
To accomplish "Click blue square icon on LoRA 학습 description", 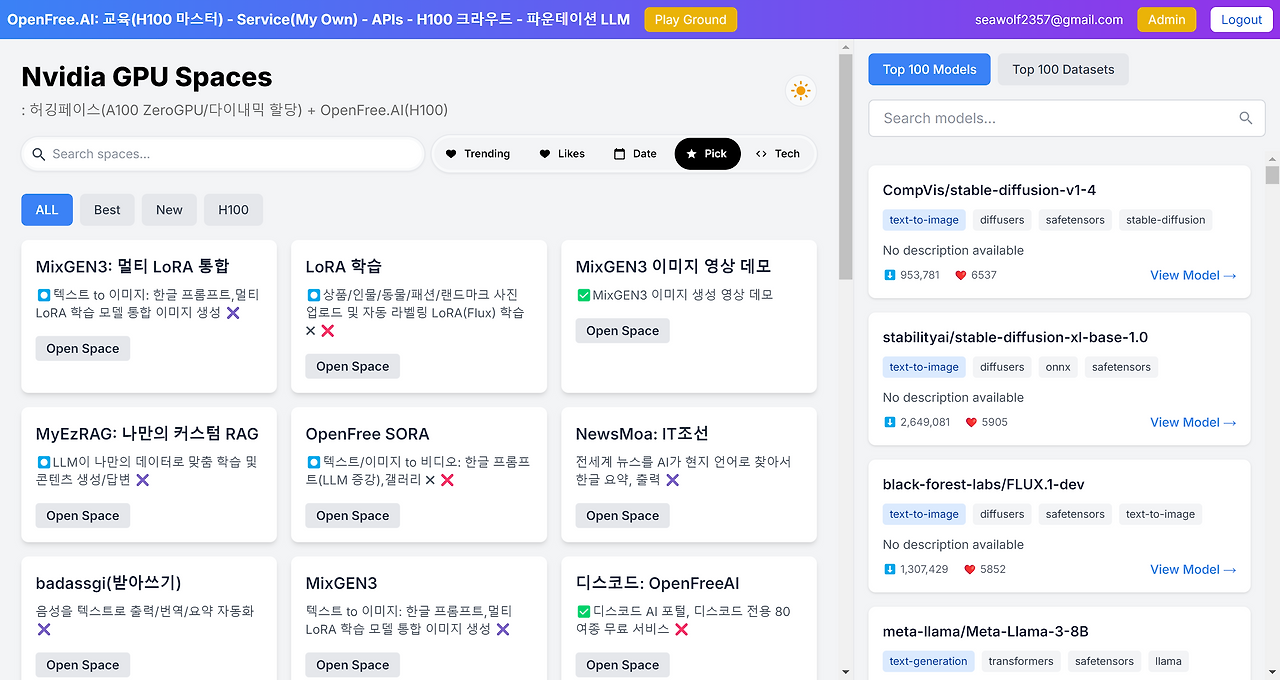I will pyautogui.click(x=313, y=295).
